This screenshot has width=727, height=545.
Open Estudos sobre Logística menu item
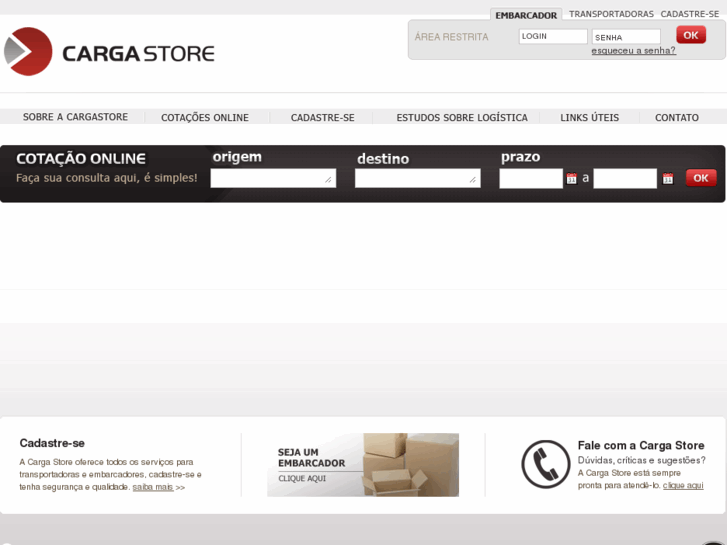[462, 118]
